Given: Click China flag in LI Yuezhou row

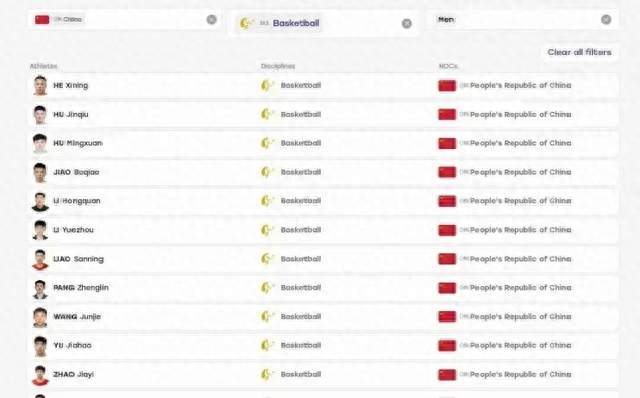Looking at the screenshot, I should click(447, 230).
